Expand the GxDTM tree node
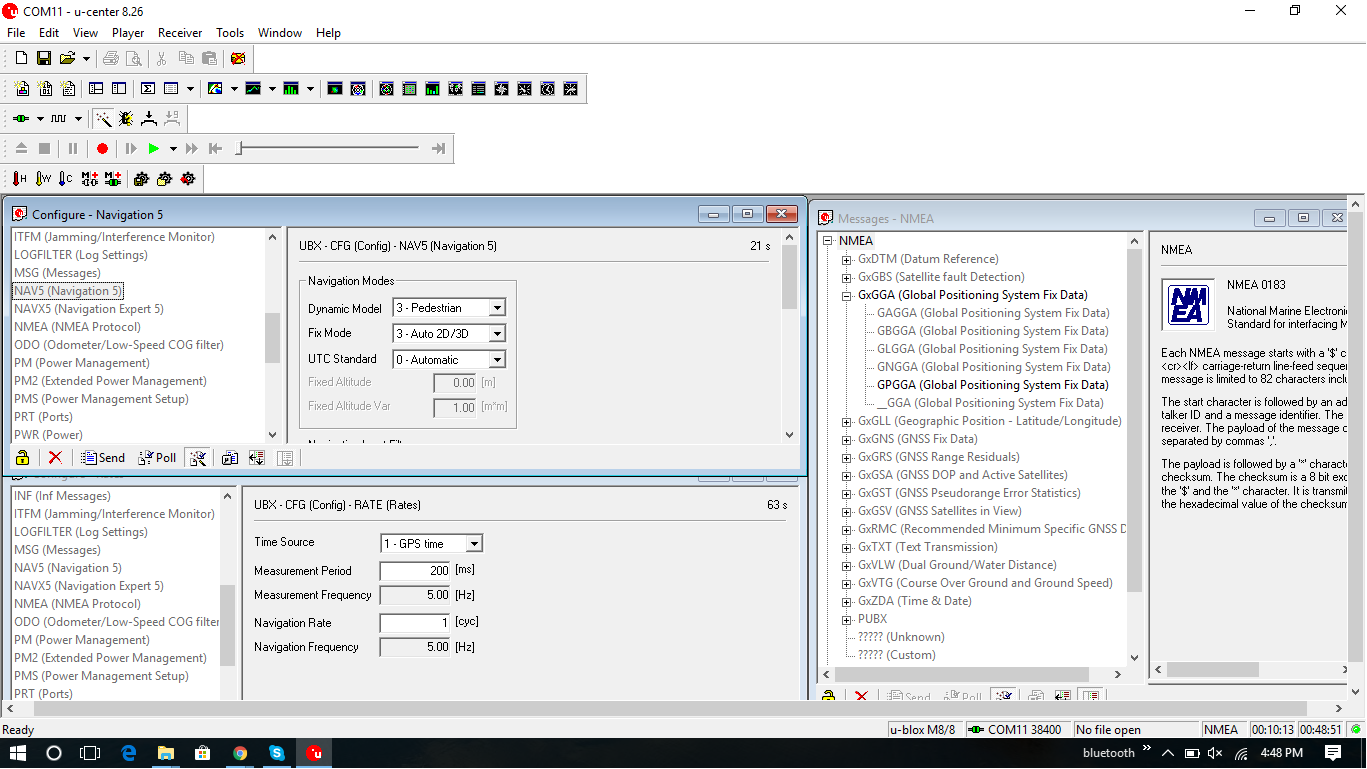 click(847, 259)
